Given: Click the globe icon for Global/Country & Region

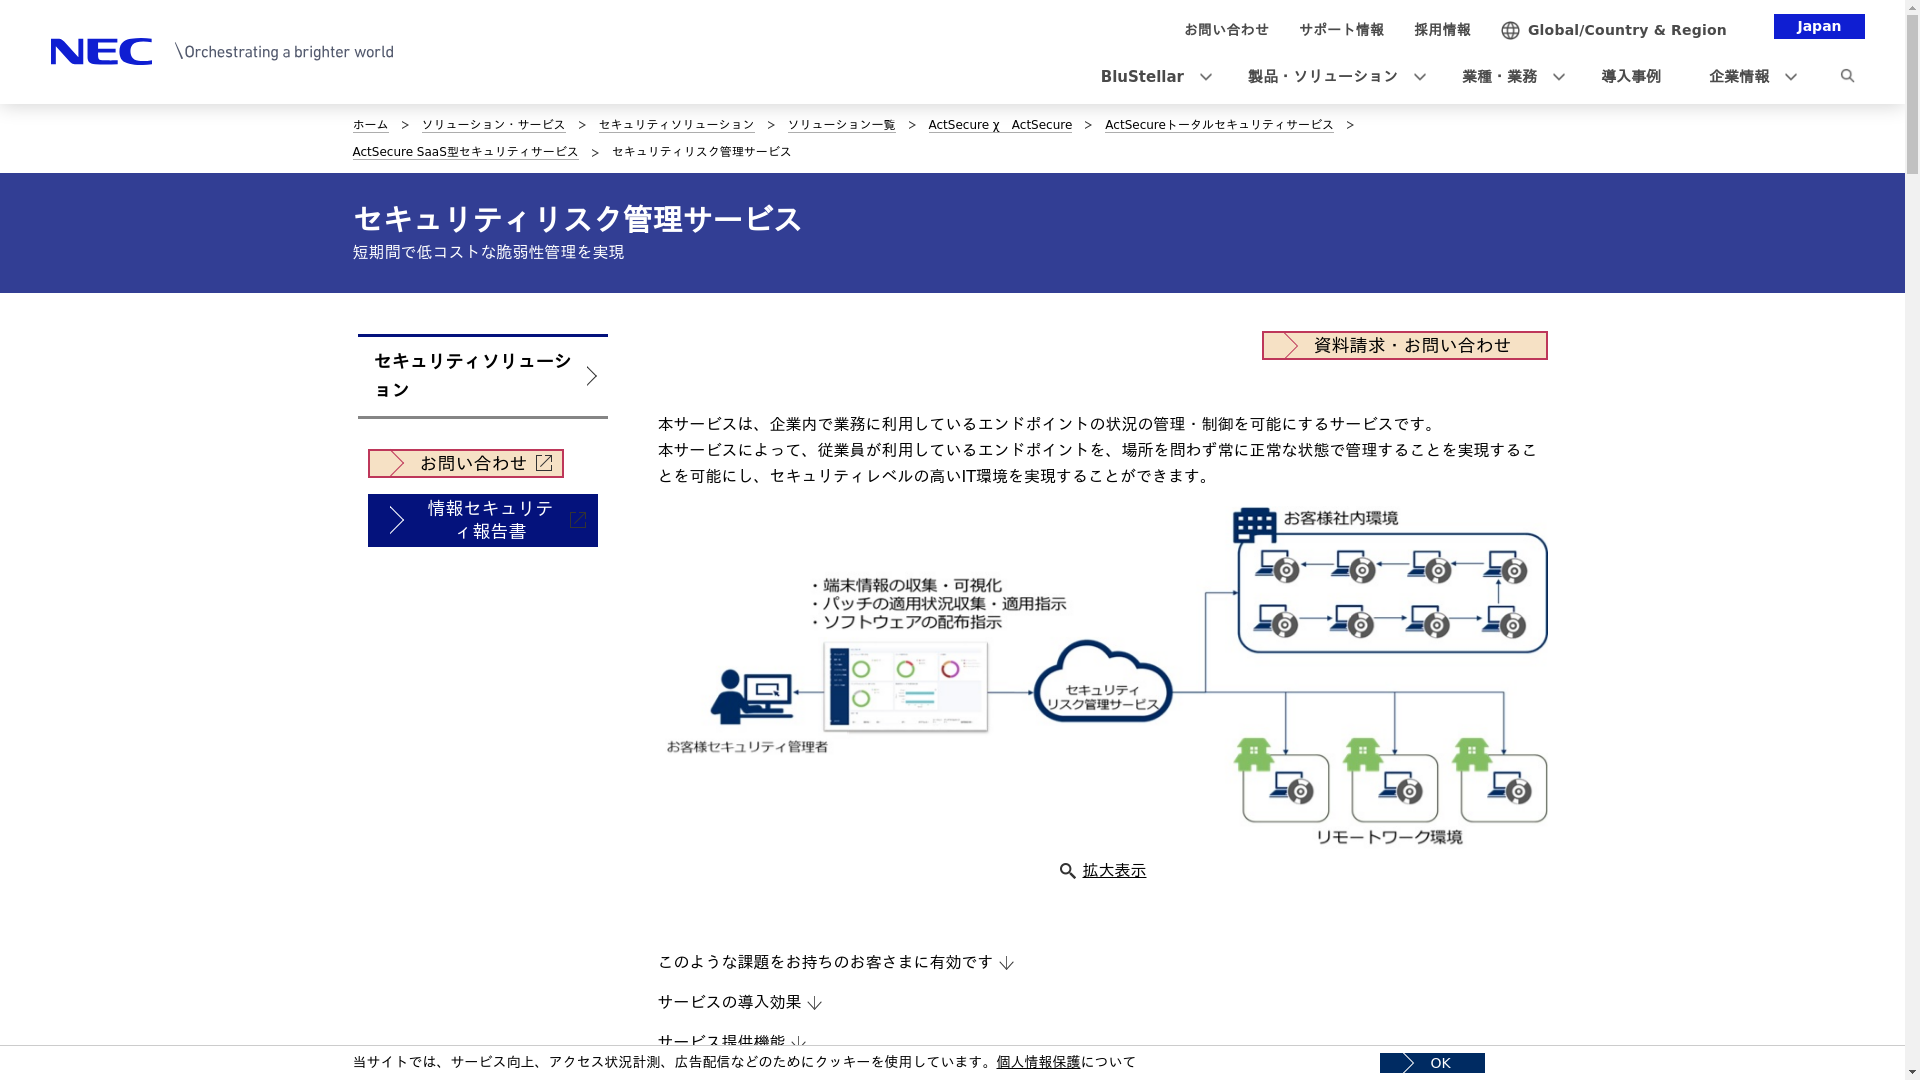Looking at the screenshot, I should 1510,30.
